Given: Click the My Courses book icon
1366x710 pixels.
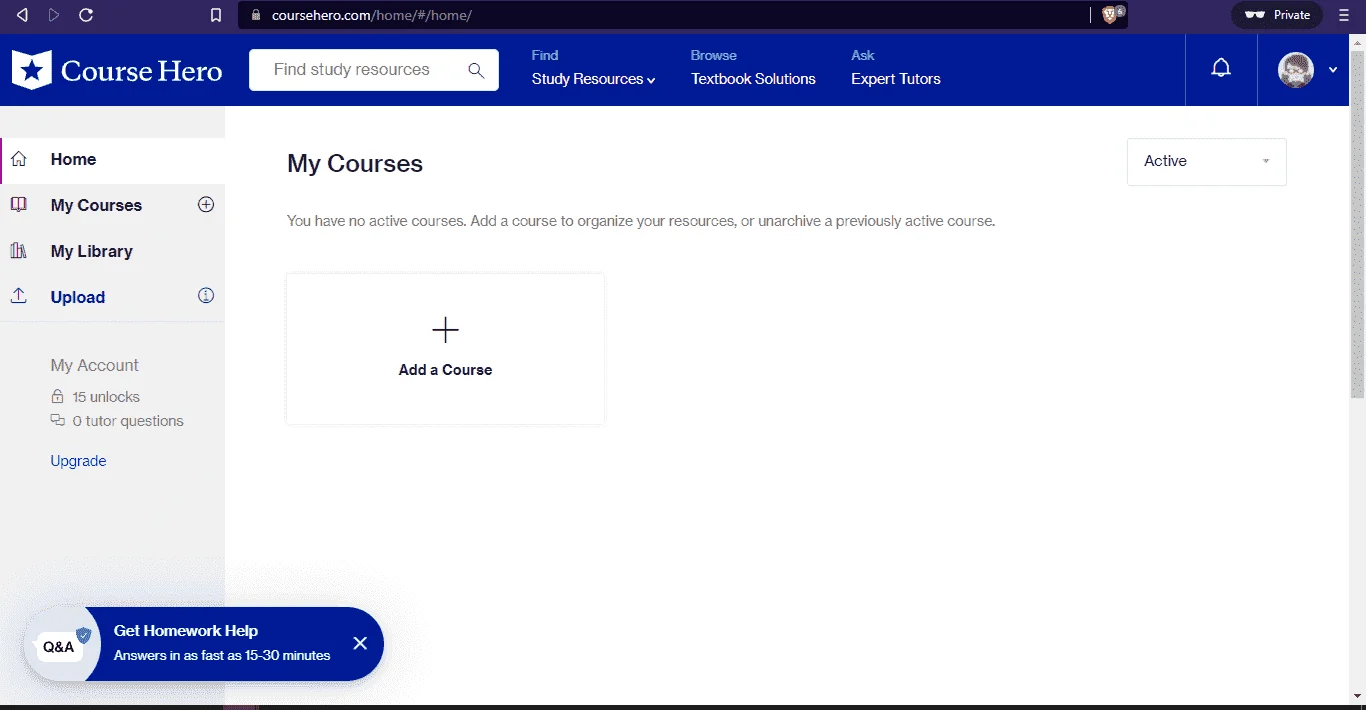Looking at the screenshot, I should point(18,204).
